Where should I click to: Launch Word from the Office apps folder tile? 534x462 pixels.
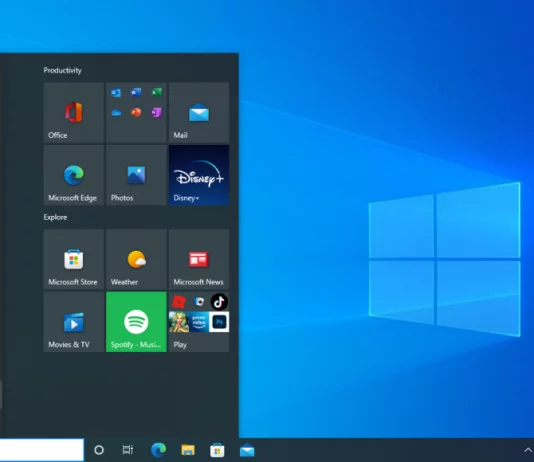point(136,92)
